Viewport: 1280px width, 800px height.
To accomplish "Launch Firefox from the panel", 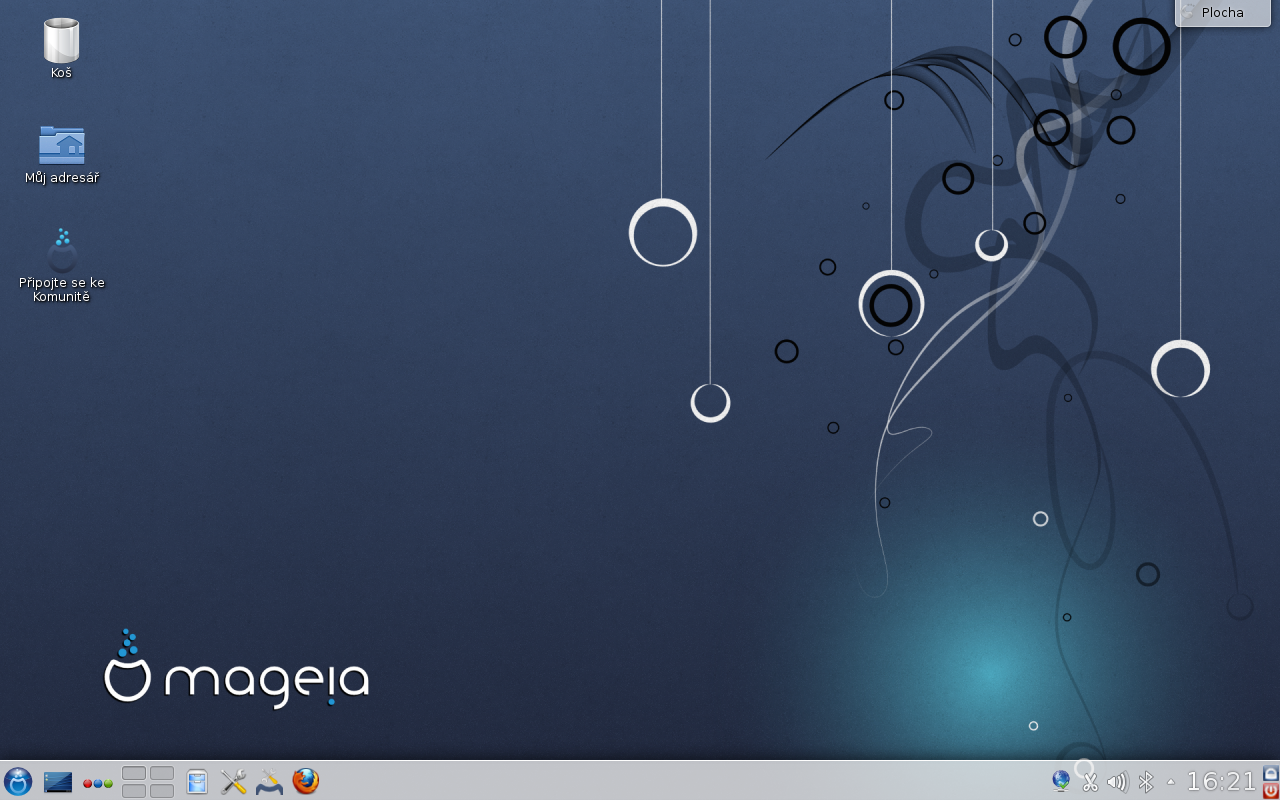I will (x=305, y=781).
